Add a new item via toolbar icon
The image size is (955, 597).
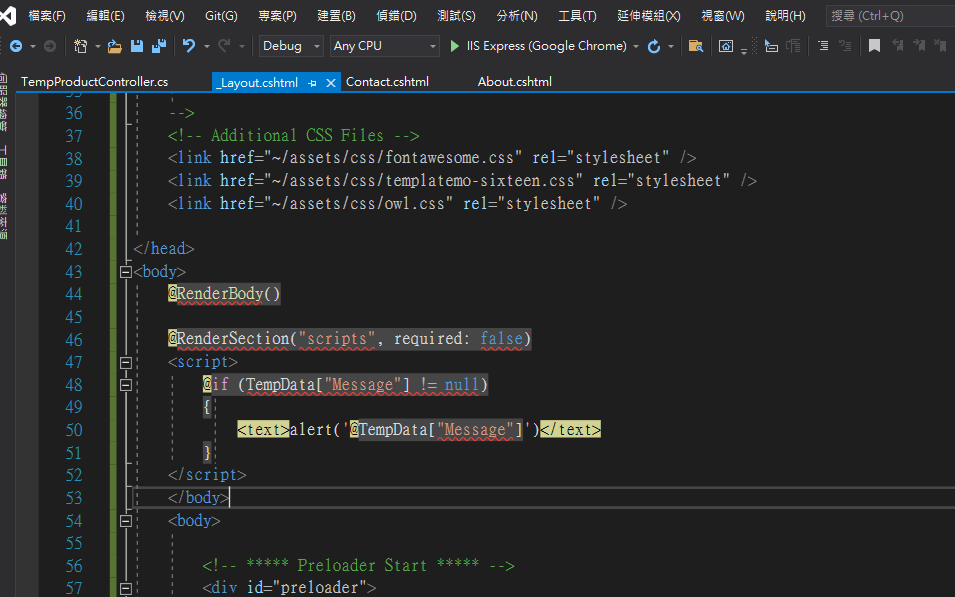click(80, 46)
